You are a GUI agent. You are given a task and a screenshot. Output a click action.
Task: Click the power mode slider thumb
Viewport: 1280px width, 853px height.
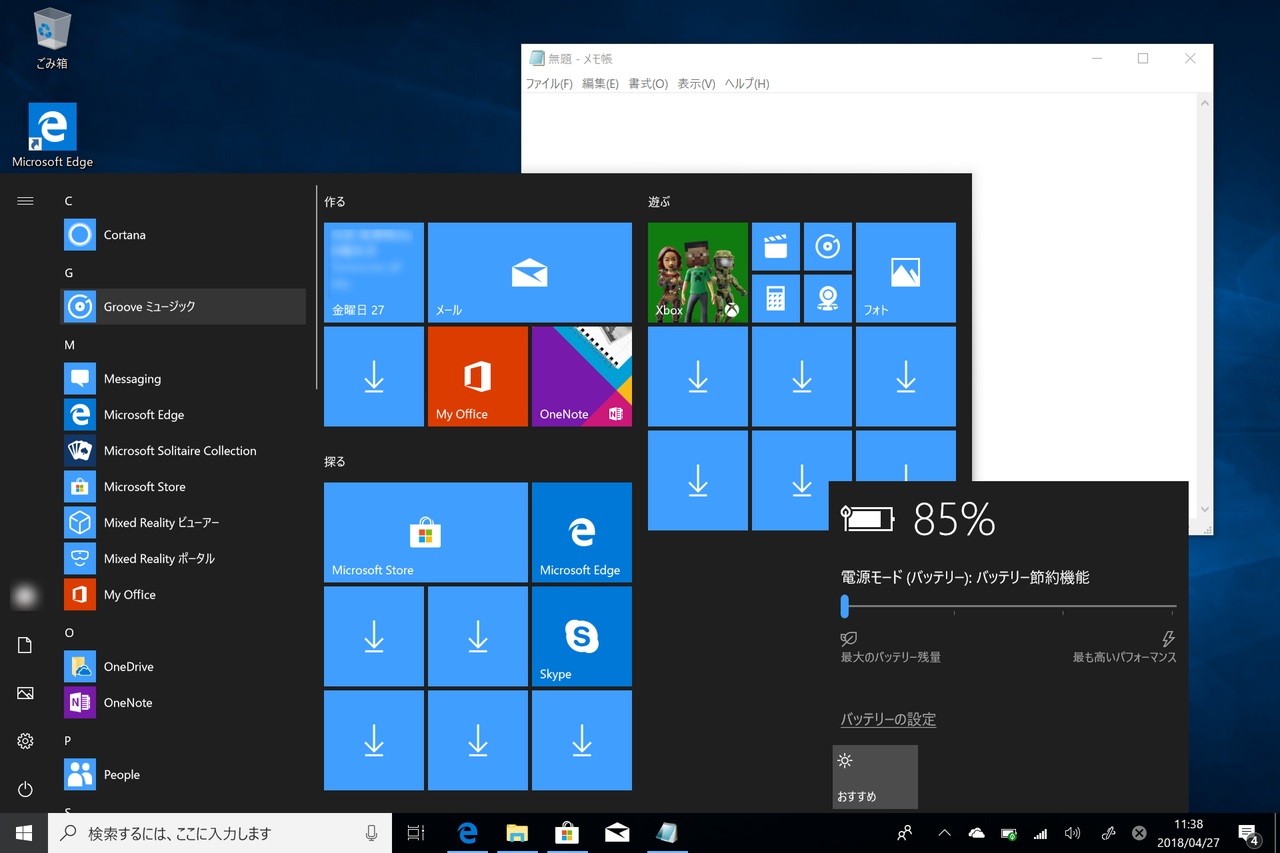[845, 606]
